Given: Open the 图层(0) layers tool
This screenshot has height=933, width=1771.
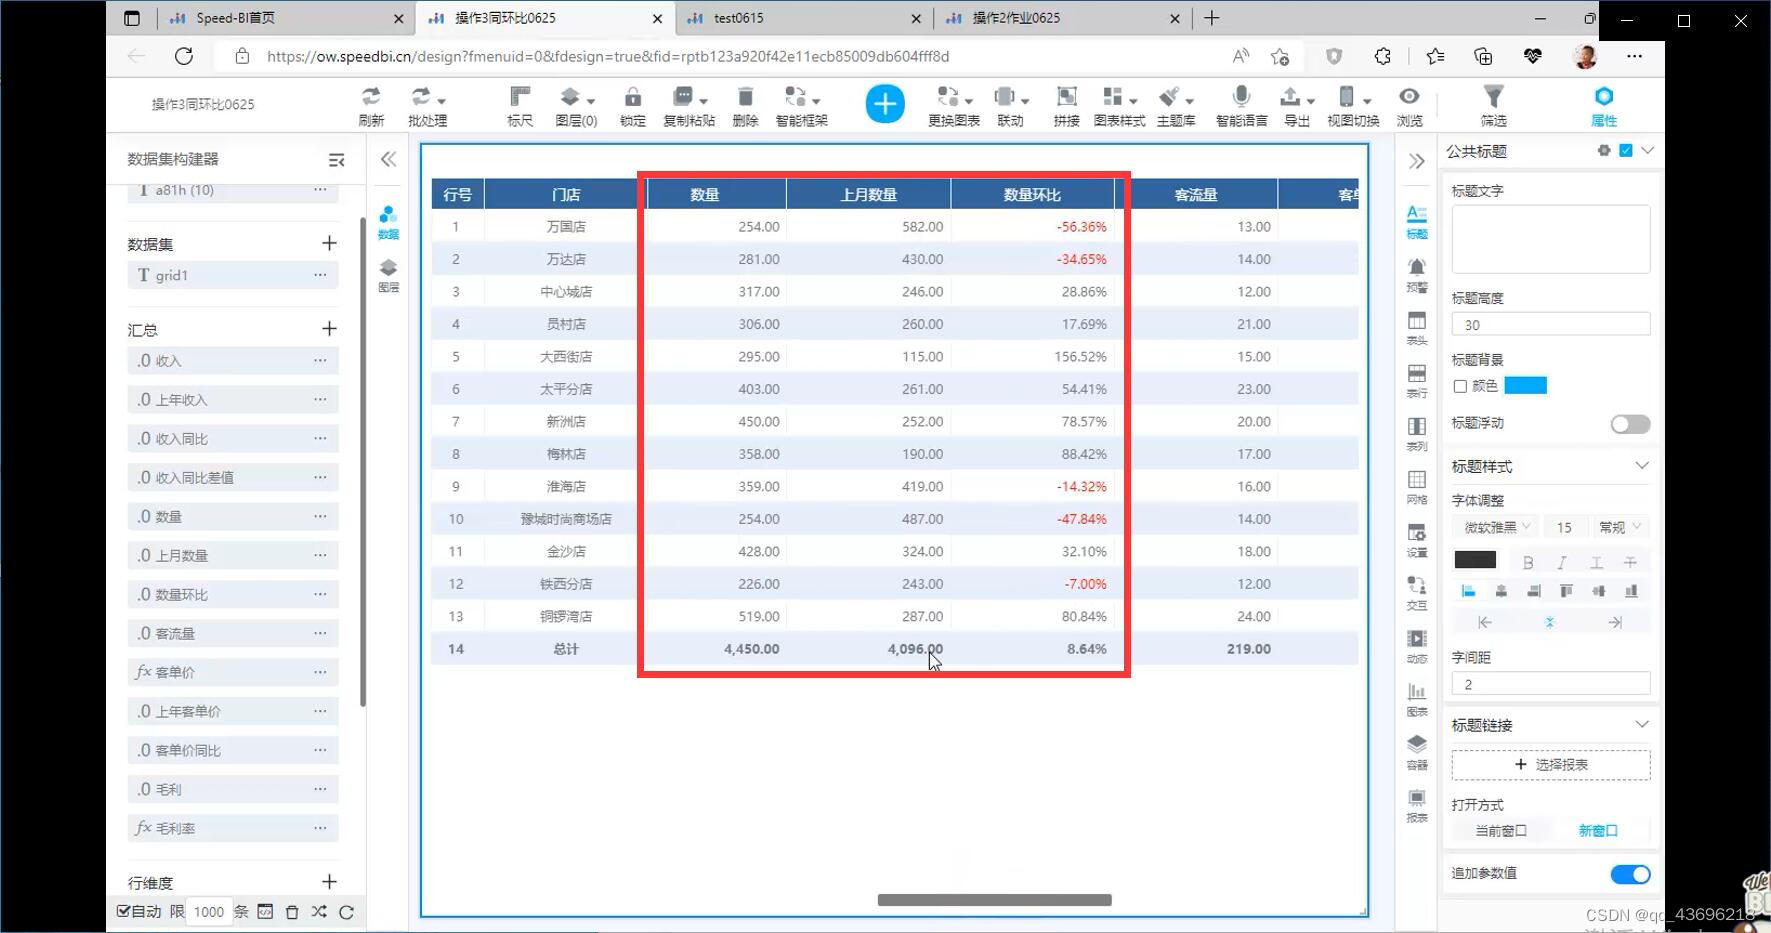Looking at the screenshot, I should (576, 105).
